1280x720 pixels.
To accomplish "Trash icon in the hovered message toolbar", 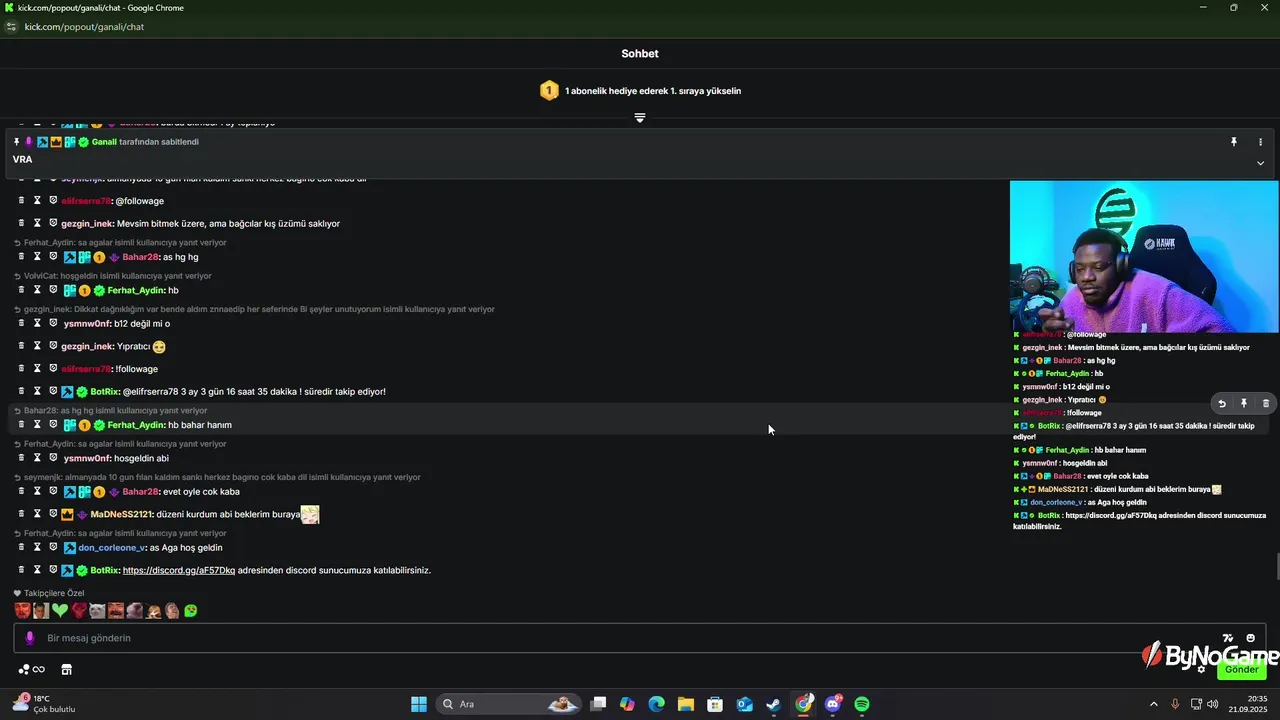I will click(1265, 403).
